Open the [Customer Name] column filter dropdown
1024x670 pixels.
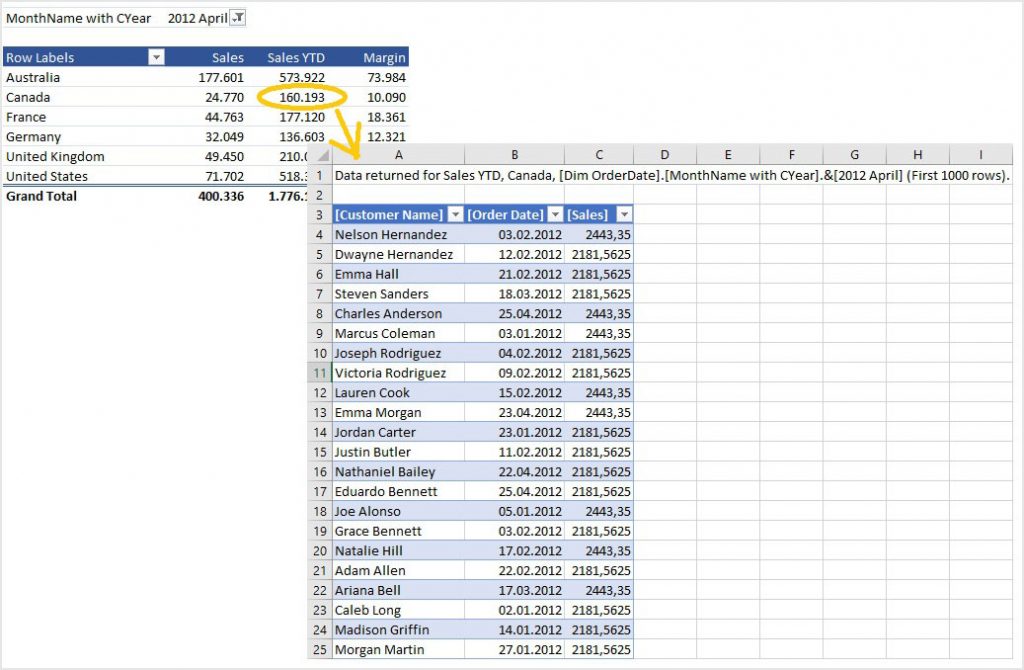click(456, 214)
